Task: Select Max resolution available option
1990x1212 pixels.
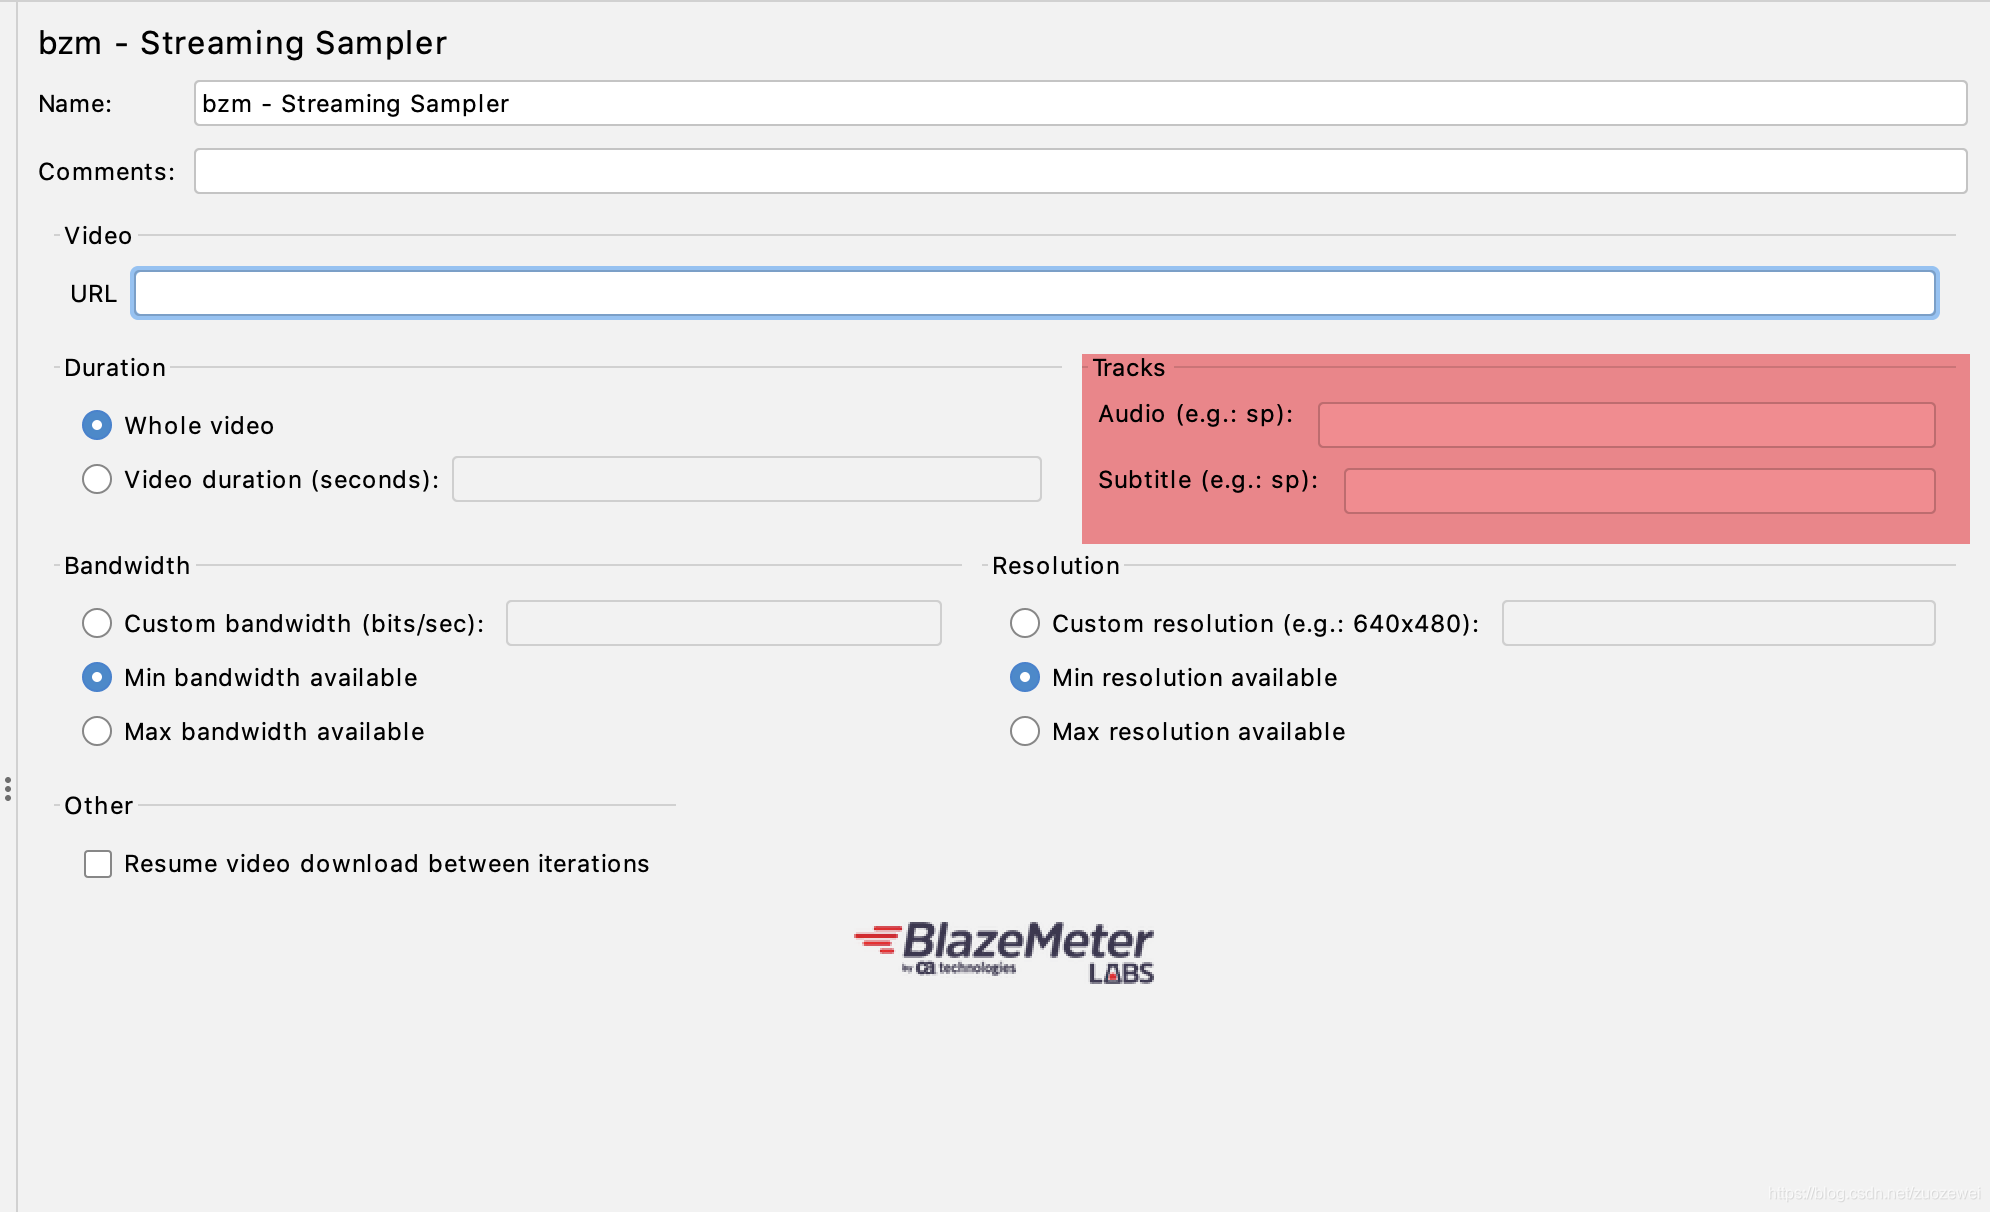Action: pyautogui.click(x=1025, y=731)
